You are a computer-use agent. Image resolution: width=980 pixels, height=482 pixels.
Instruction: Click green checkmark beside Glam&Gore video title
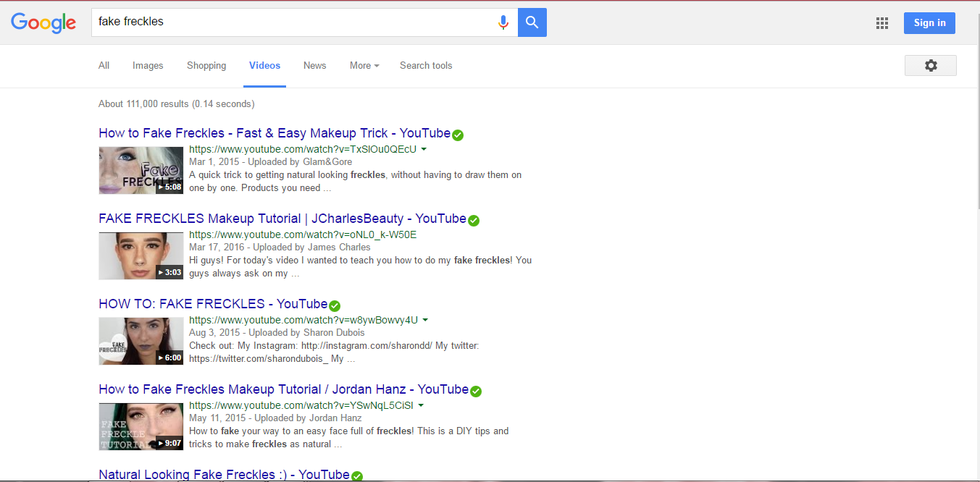click(458, 134)
